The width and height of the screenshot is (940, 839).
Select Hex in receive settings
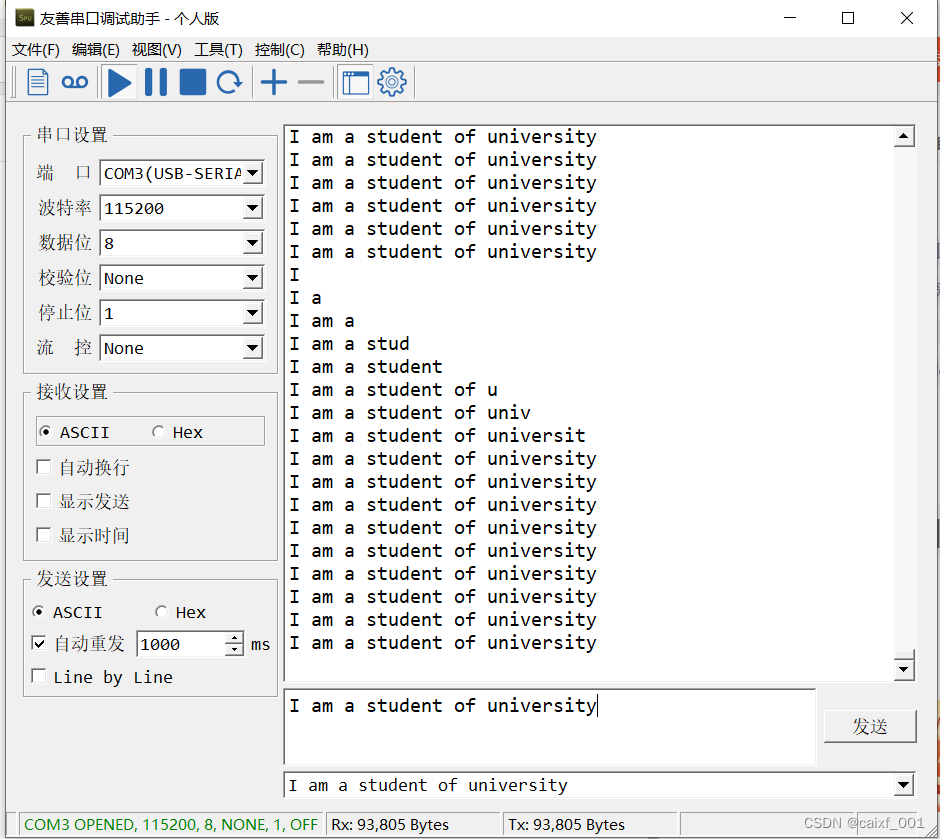coord(177,432)
